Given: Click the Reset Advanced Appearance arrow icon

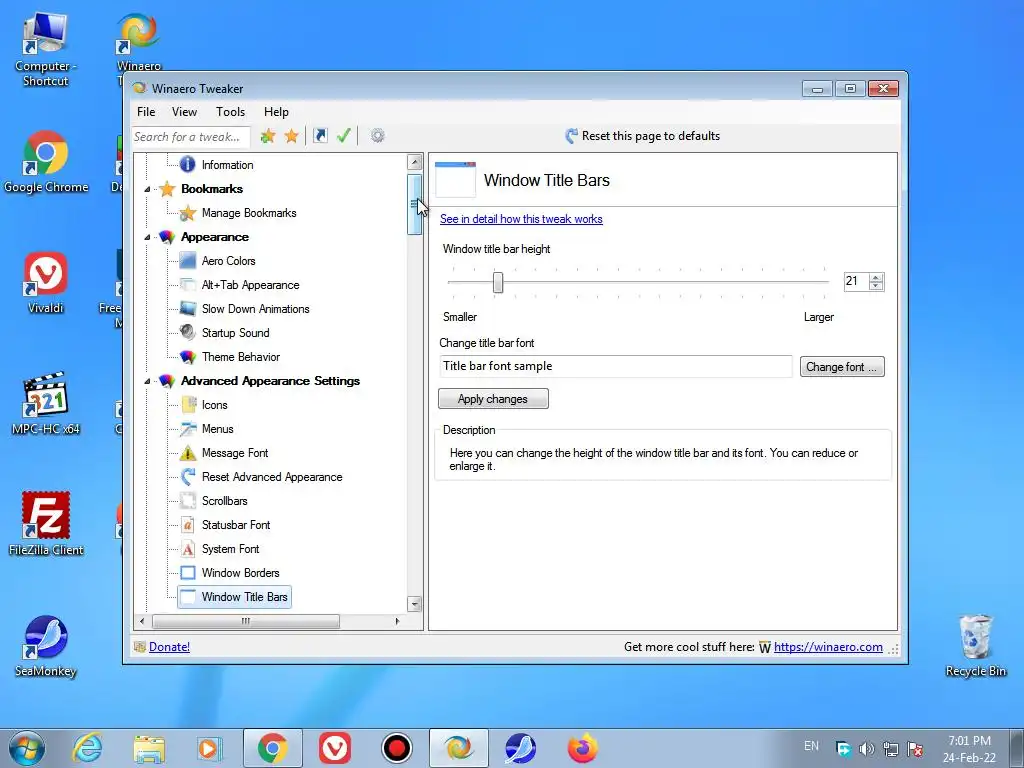Looking at the screenshot, I should tap(187, 477).
